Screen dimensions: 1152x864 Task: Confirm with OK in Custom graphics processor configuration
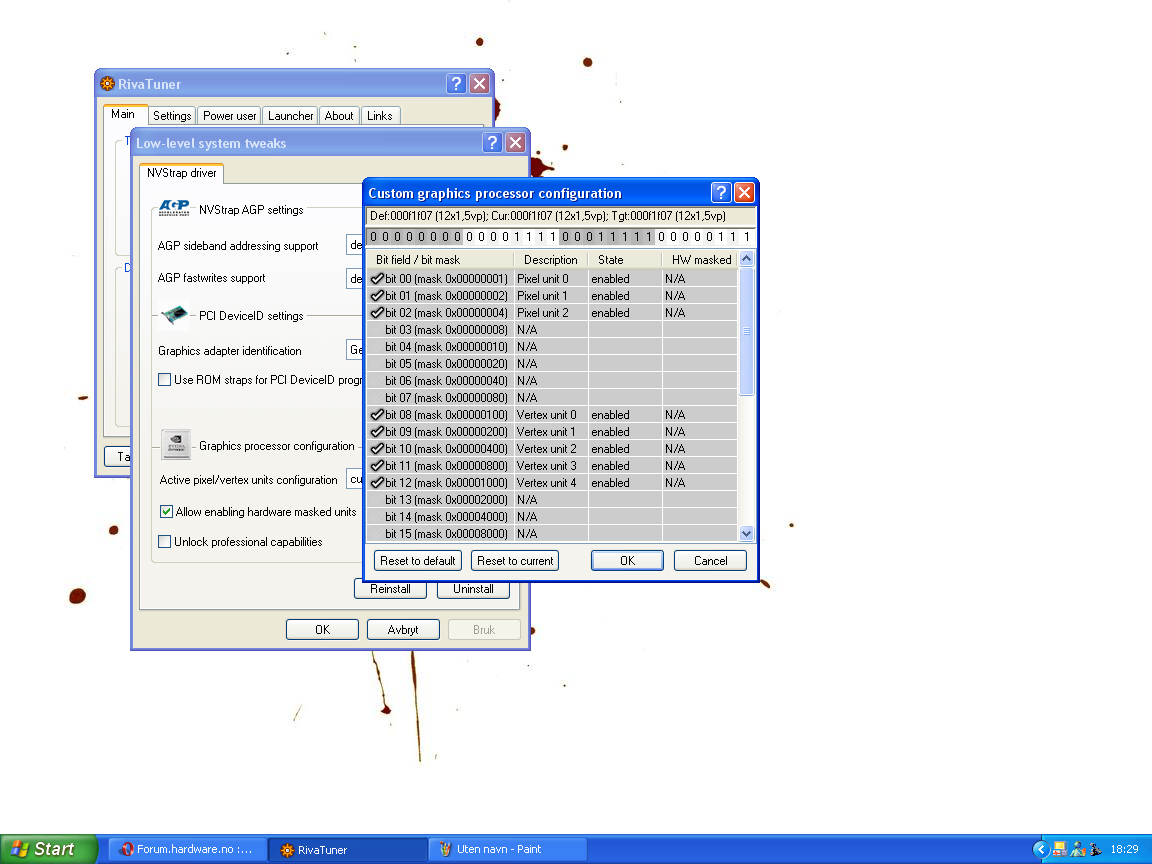pos(627,561)
